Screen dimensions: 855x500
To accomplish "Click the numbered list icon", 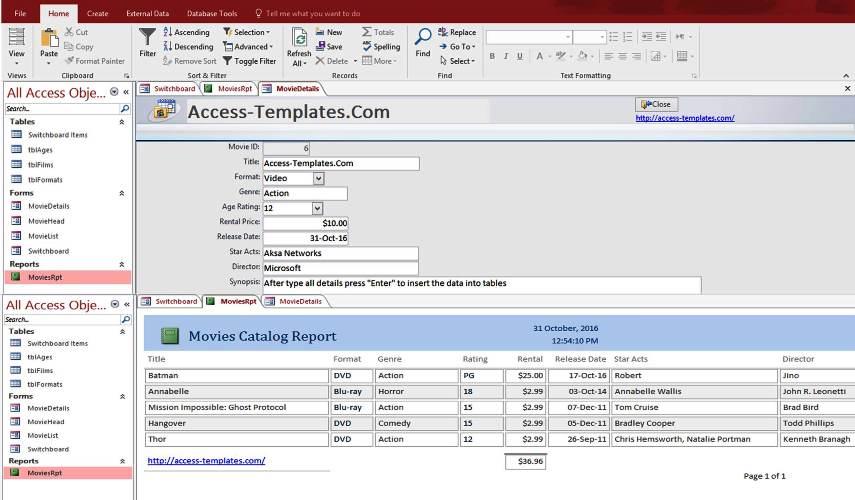I will (x=628, y=37).
